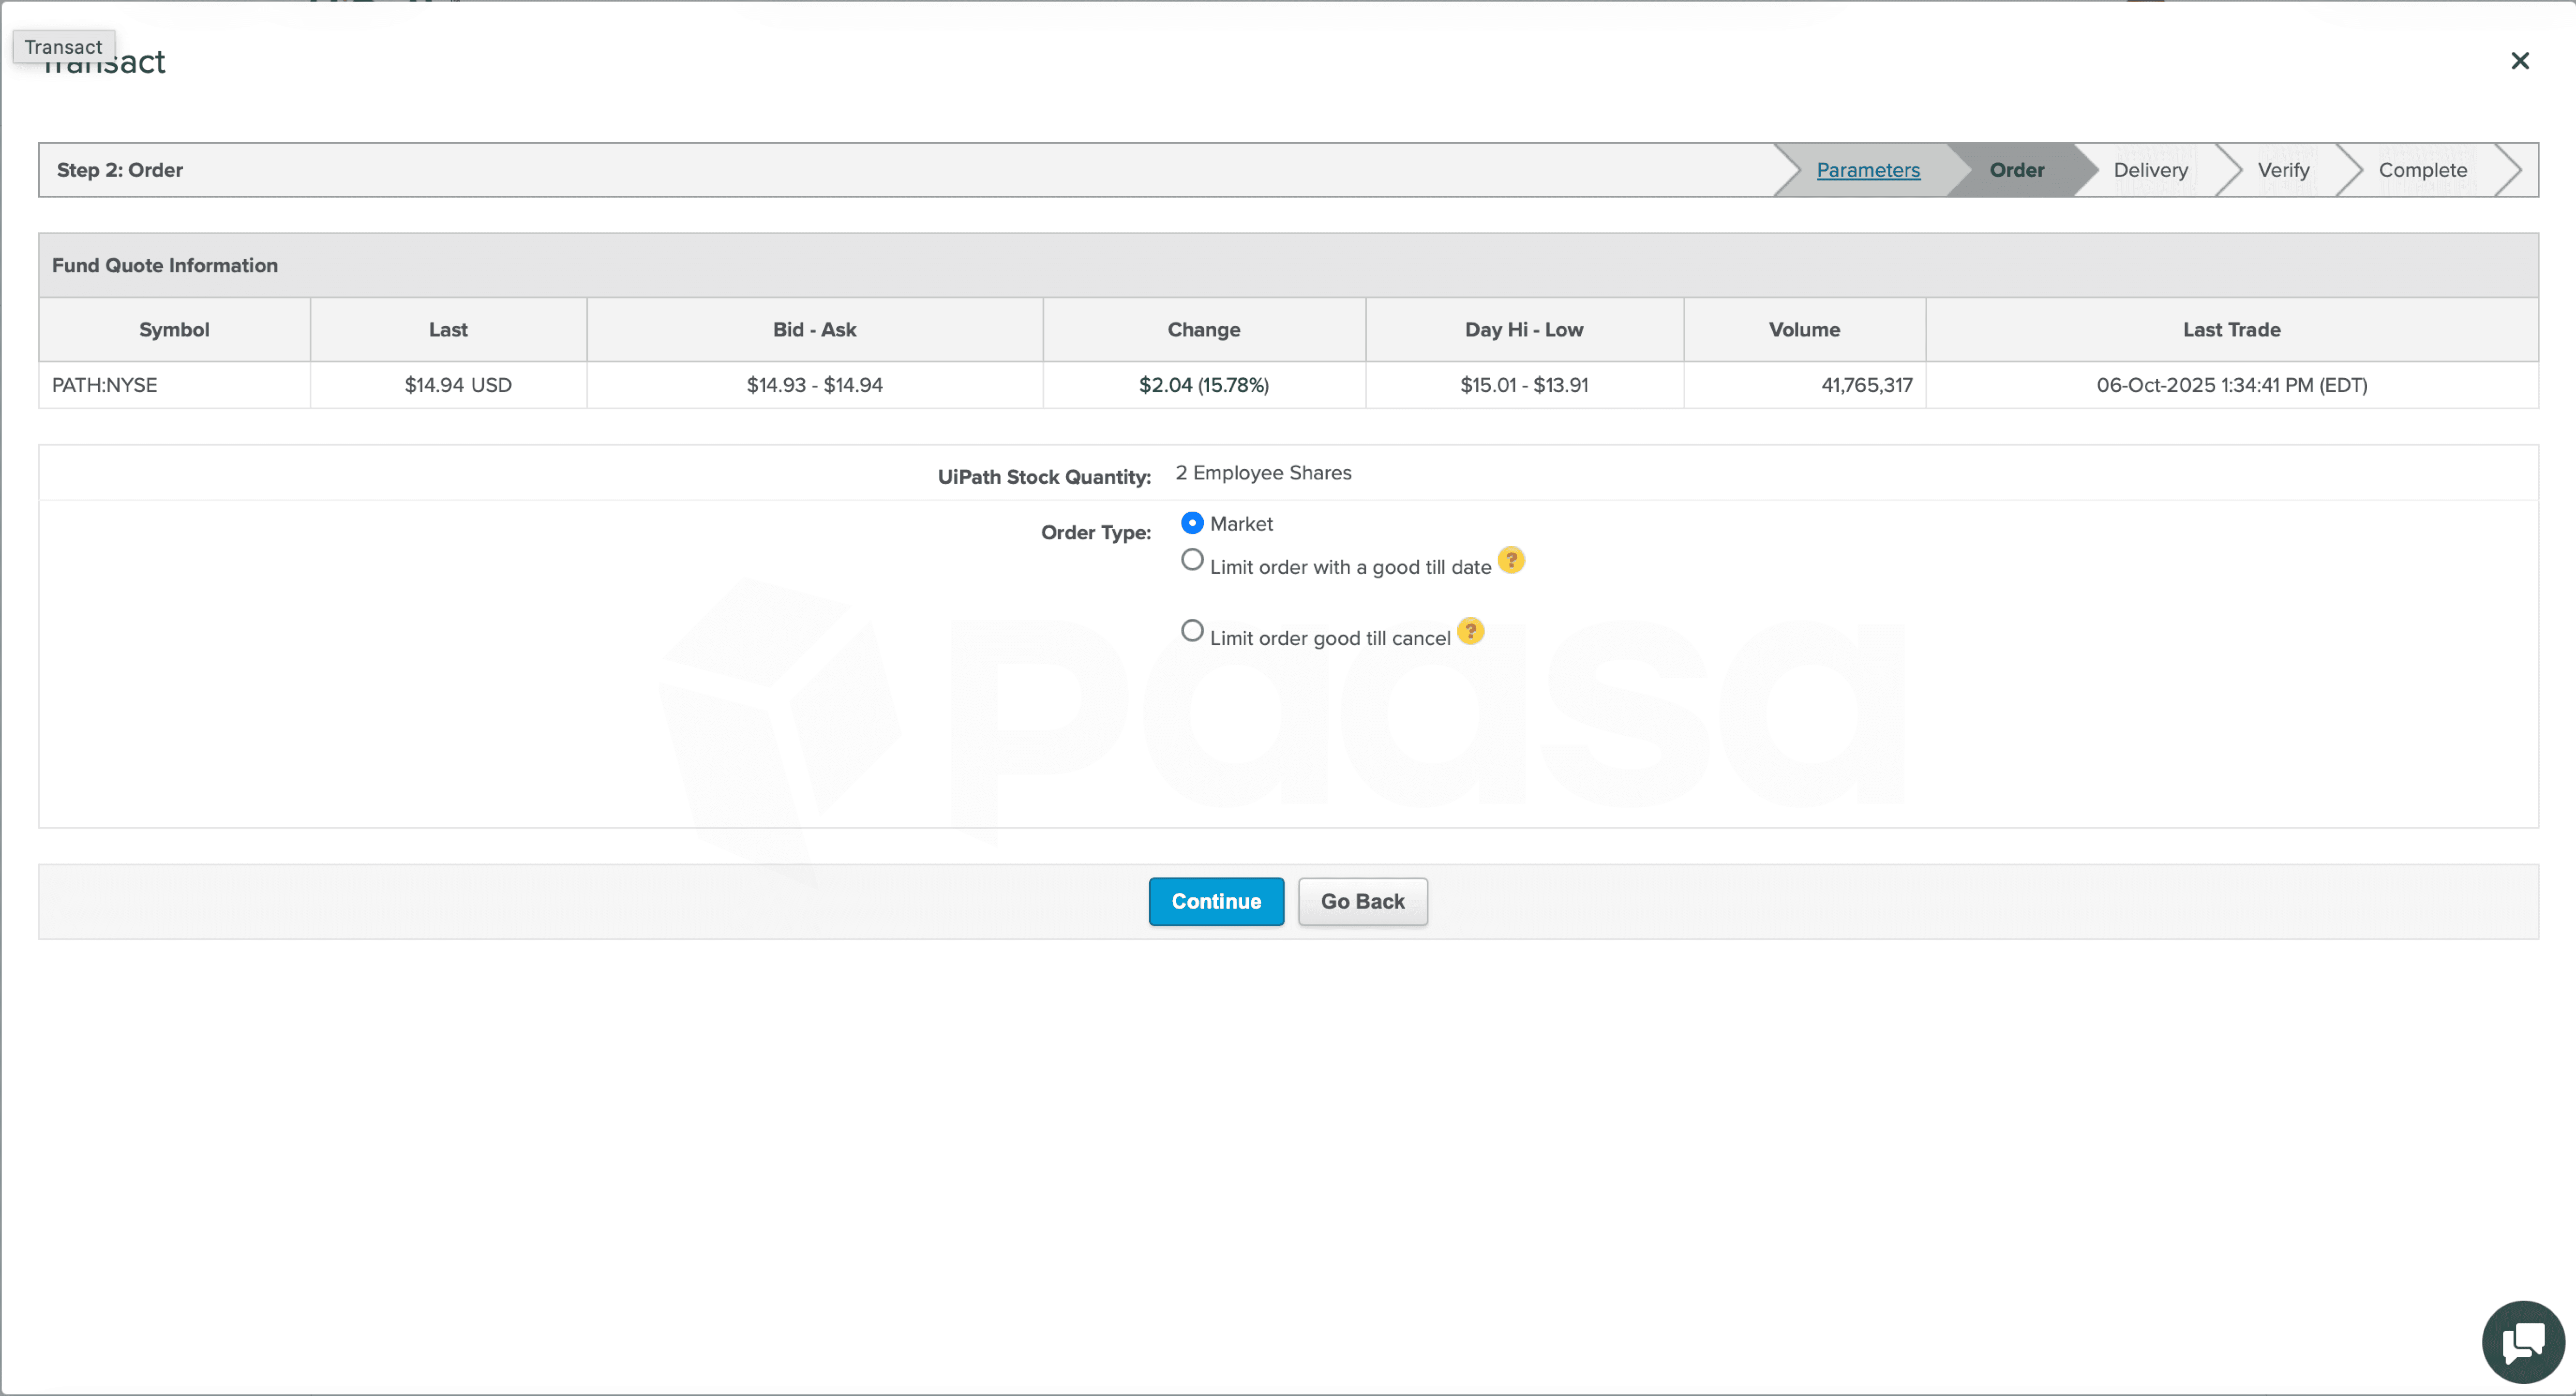Click the Bid - Ask column header
Screen dimensions: 2576x1396
point(814,330)
